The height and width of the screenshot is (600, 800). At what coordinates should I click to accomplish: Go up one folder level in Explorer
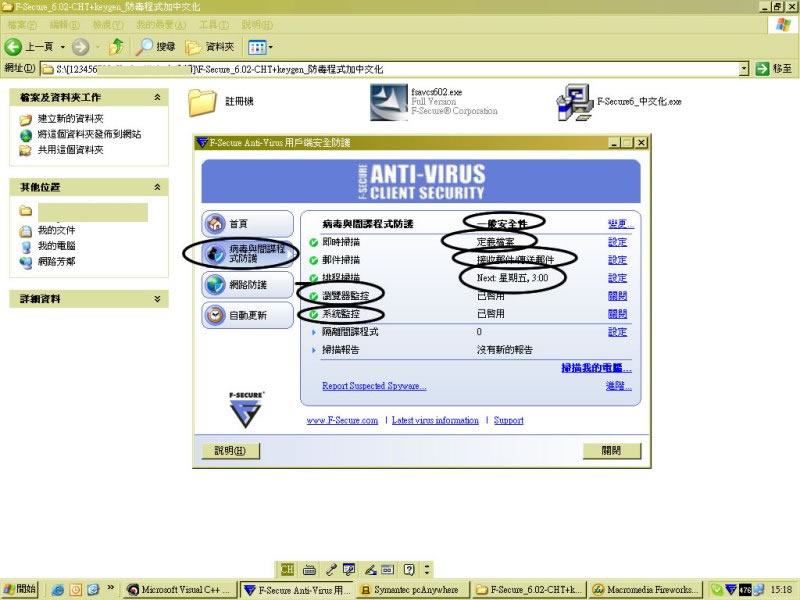point(116,47)
